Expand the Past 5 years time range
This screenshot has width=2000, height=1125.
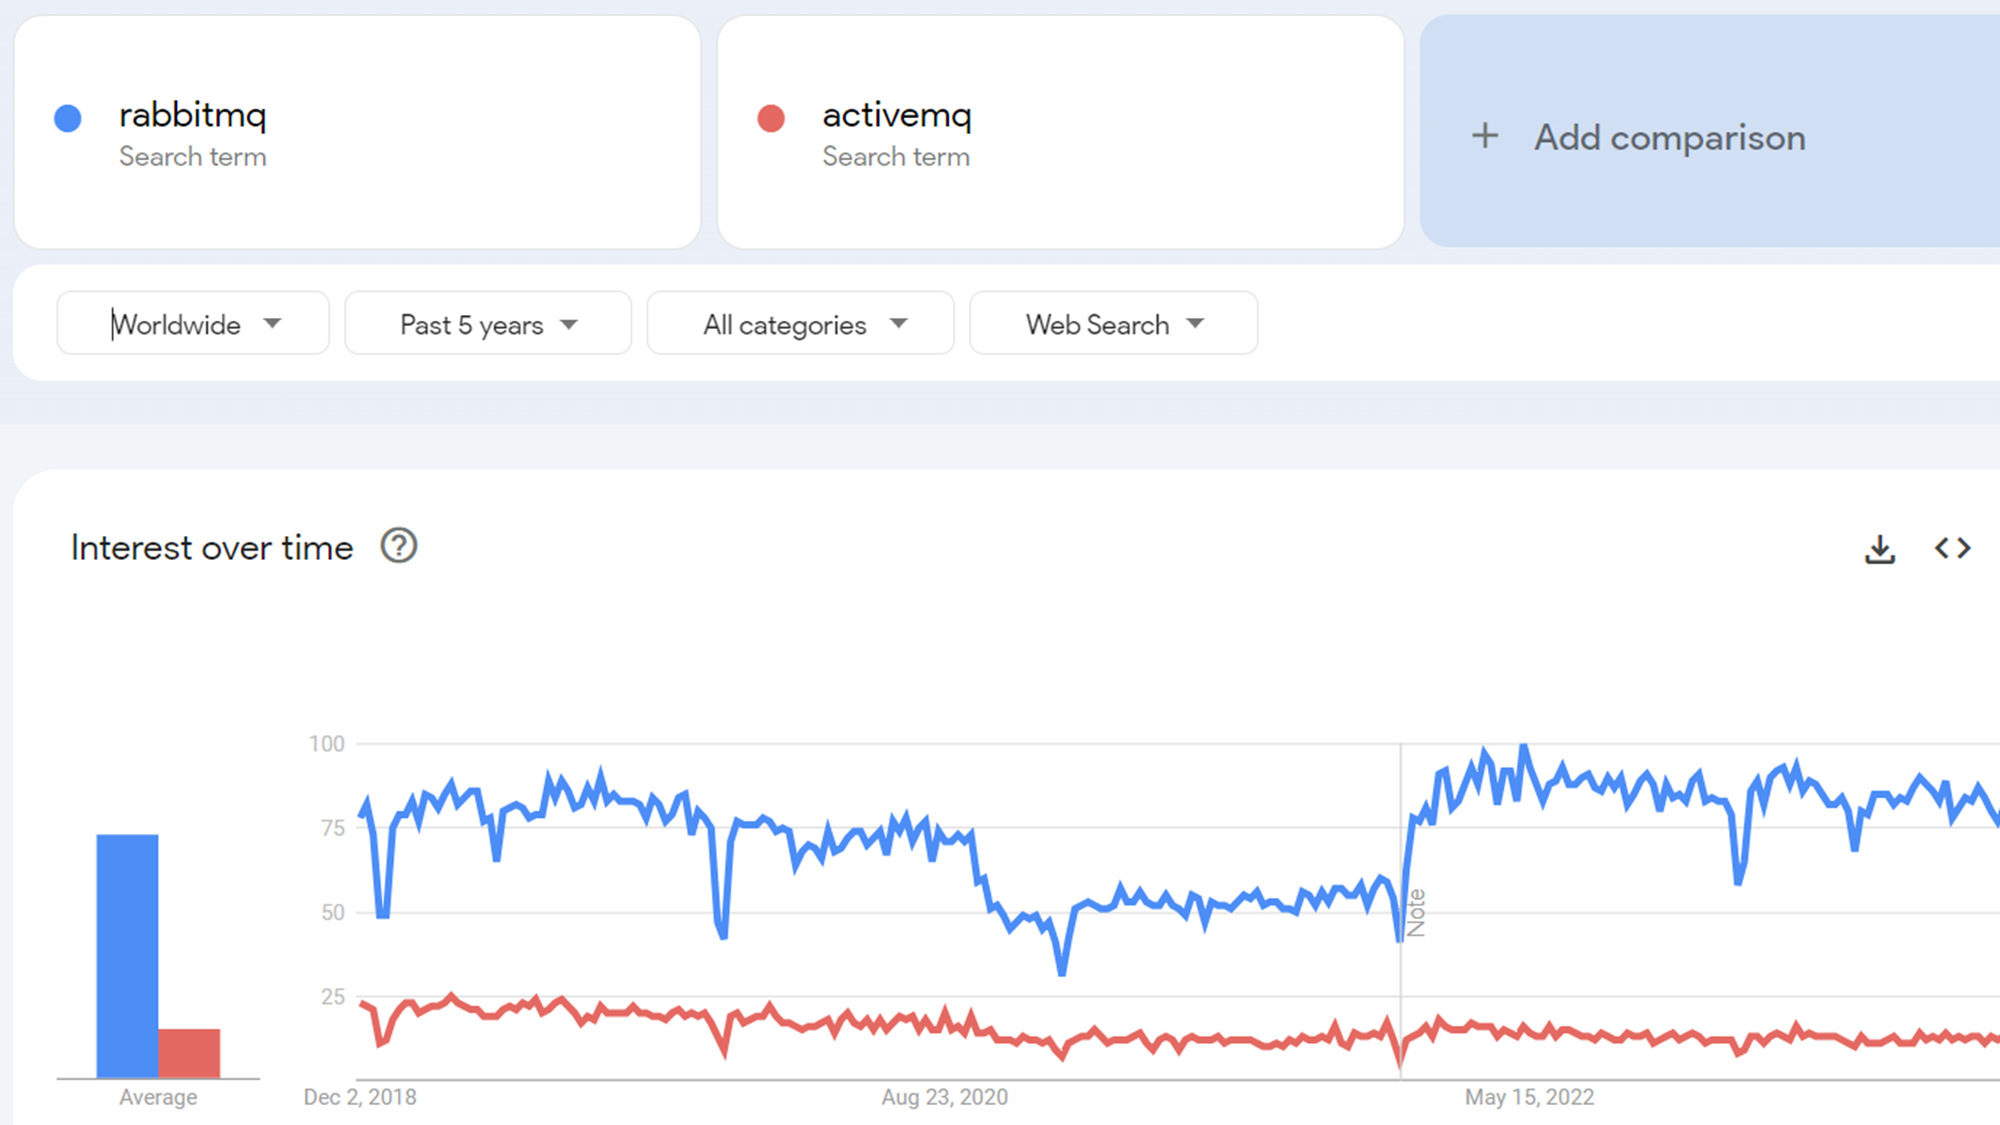[x=488, y=324]
